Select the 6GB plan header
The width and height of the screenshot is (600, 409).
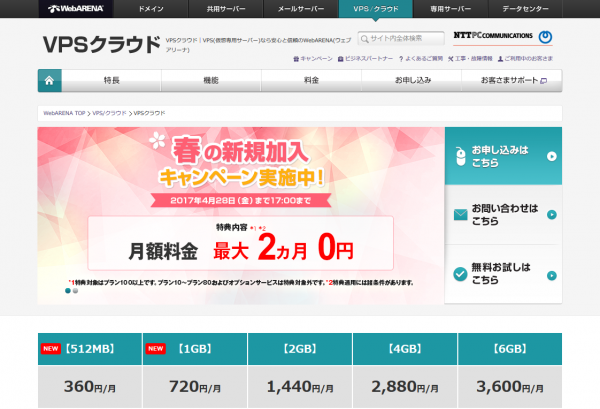point(510,349)
